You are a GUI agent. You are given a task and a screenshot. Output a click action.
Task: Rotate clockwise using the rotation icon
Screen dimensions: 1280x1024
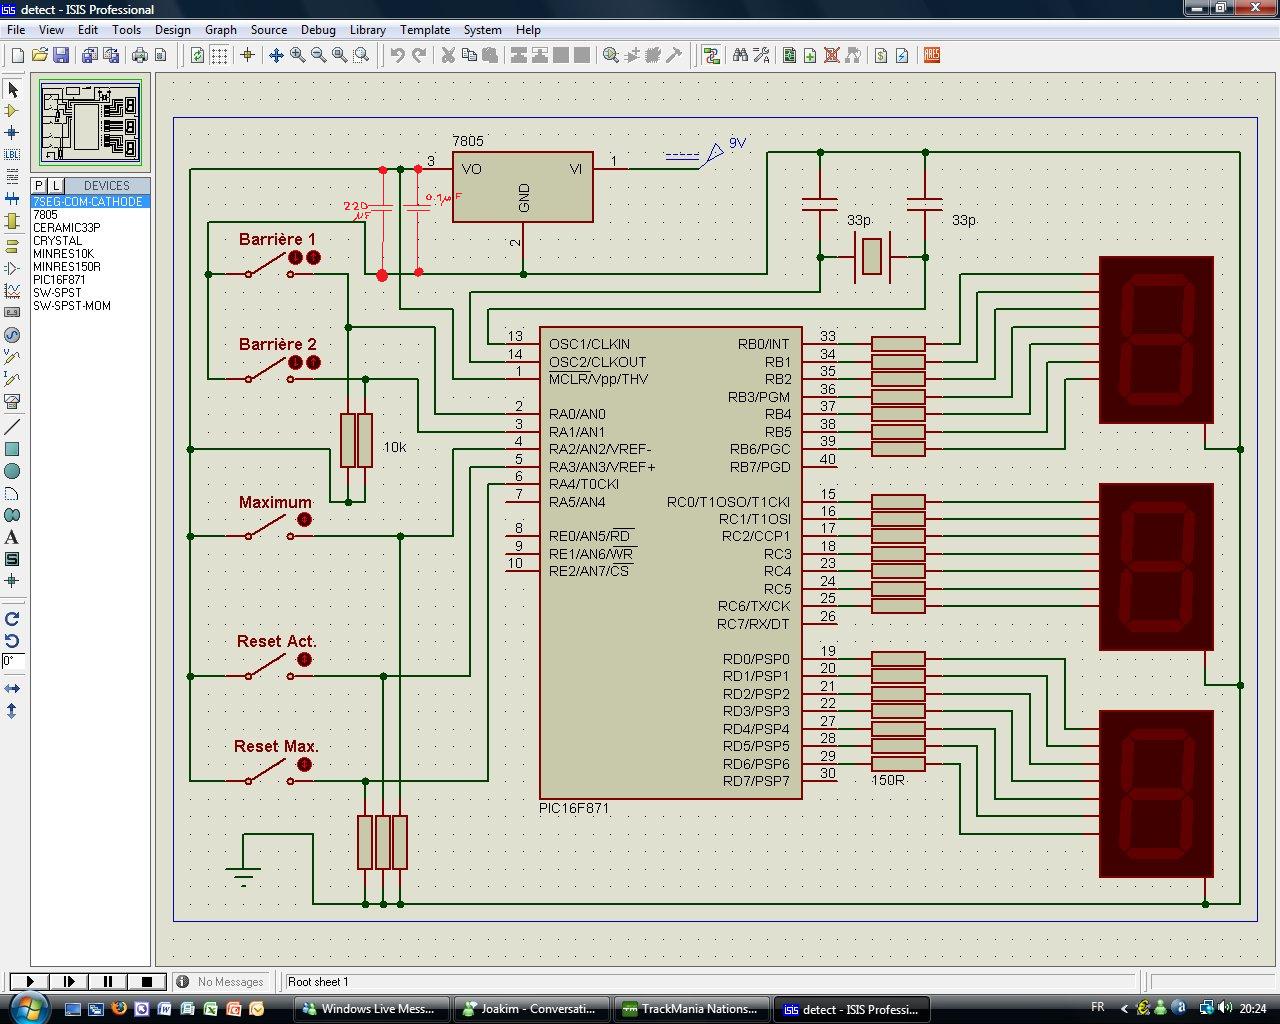pos(12,619)
